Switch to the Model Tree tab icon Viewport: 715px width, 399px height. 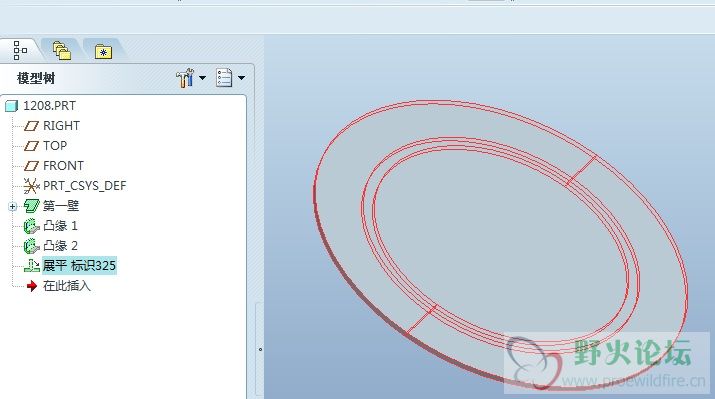click(20, 50)
